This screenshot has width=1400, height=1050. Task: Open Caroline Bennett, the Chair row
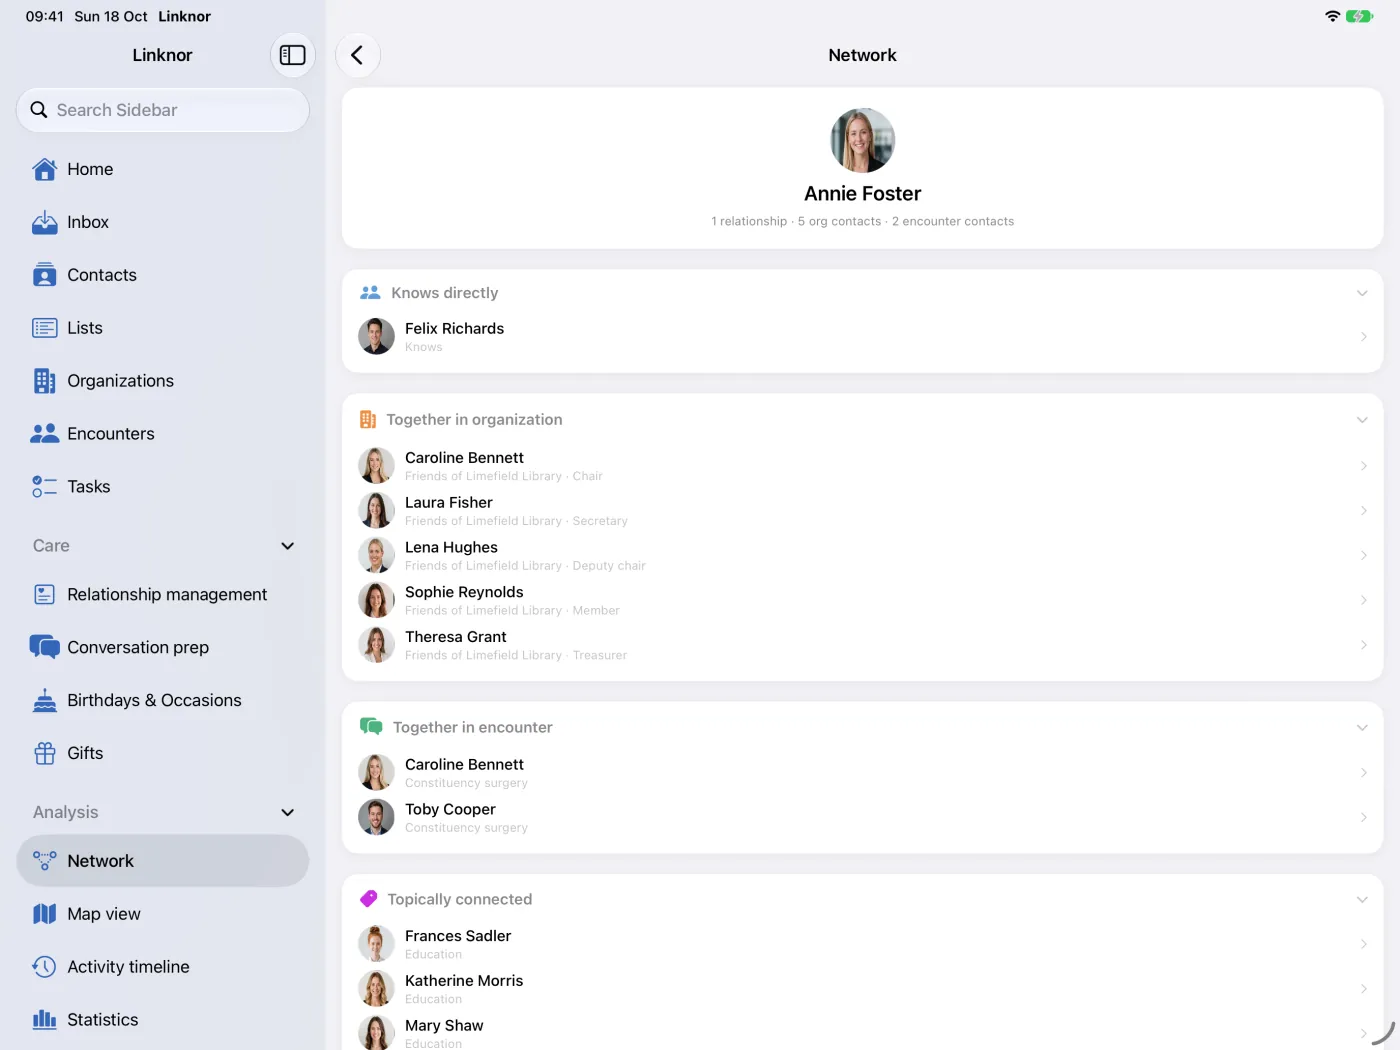click(862, 466)
